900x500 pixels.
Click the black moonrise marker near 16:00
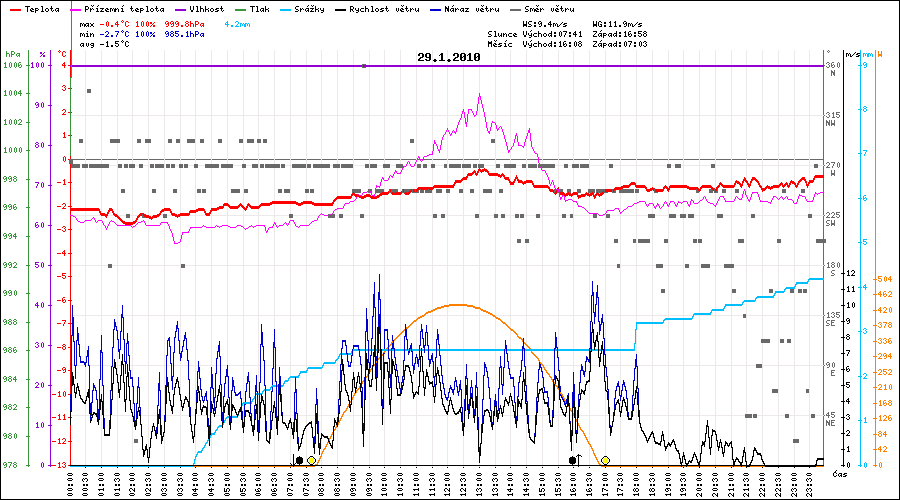573,460
